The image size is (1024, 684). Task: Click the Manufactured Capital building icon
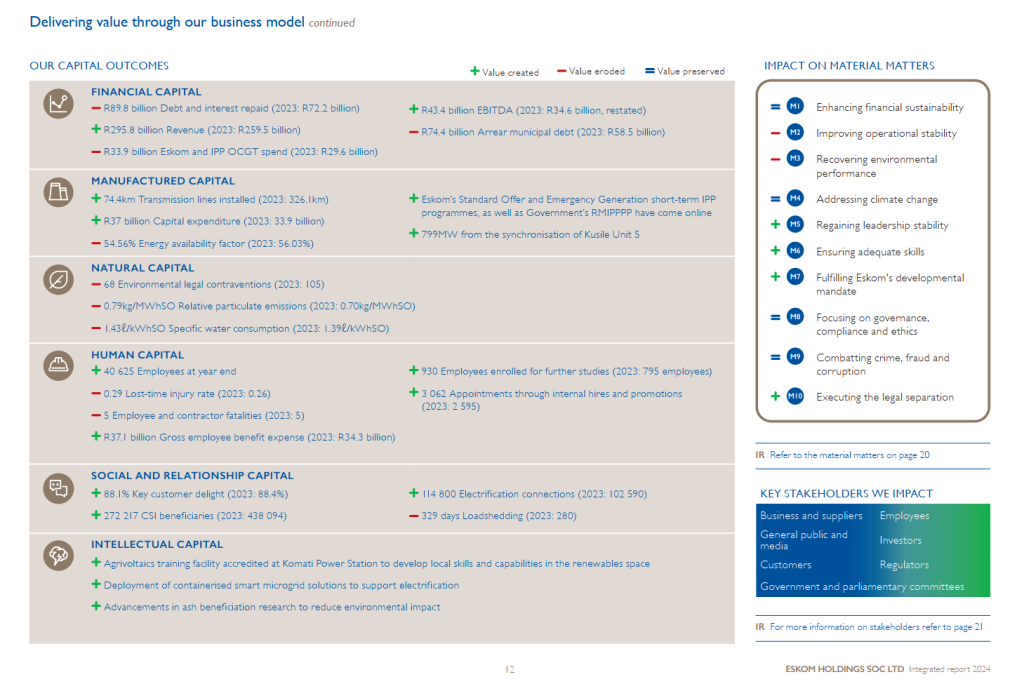coord(58,192)
